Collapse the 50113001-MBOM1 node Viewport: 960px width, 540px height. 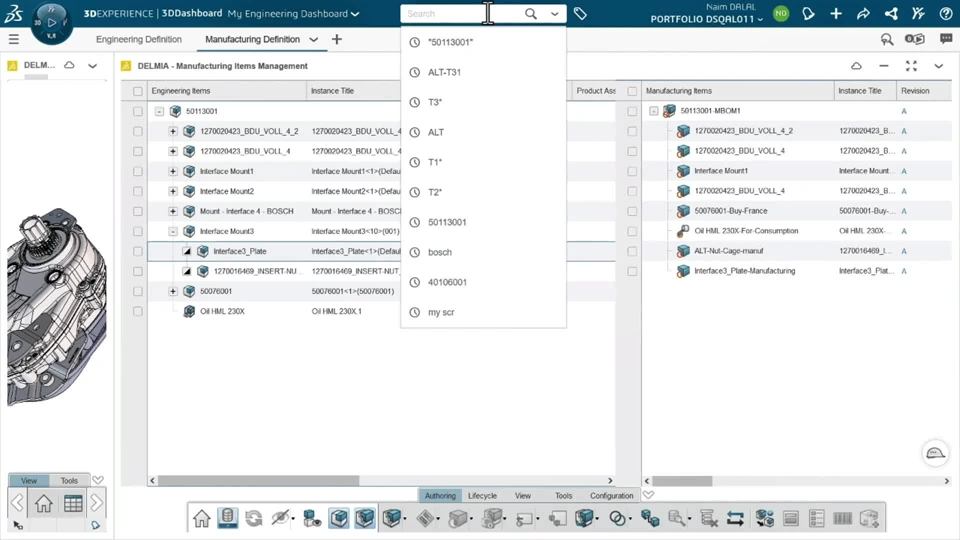tap(653, 111)
